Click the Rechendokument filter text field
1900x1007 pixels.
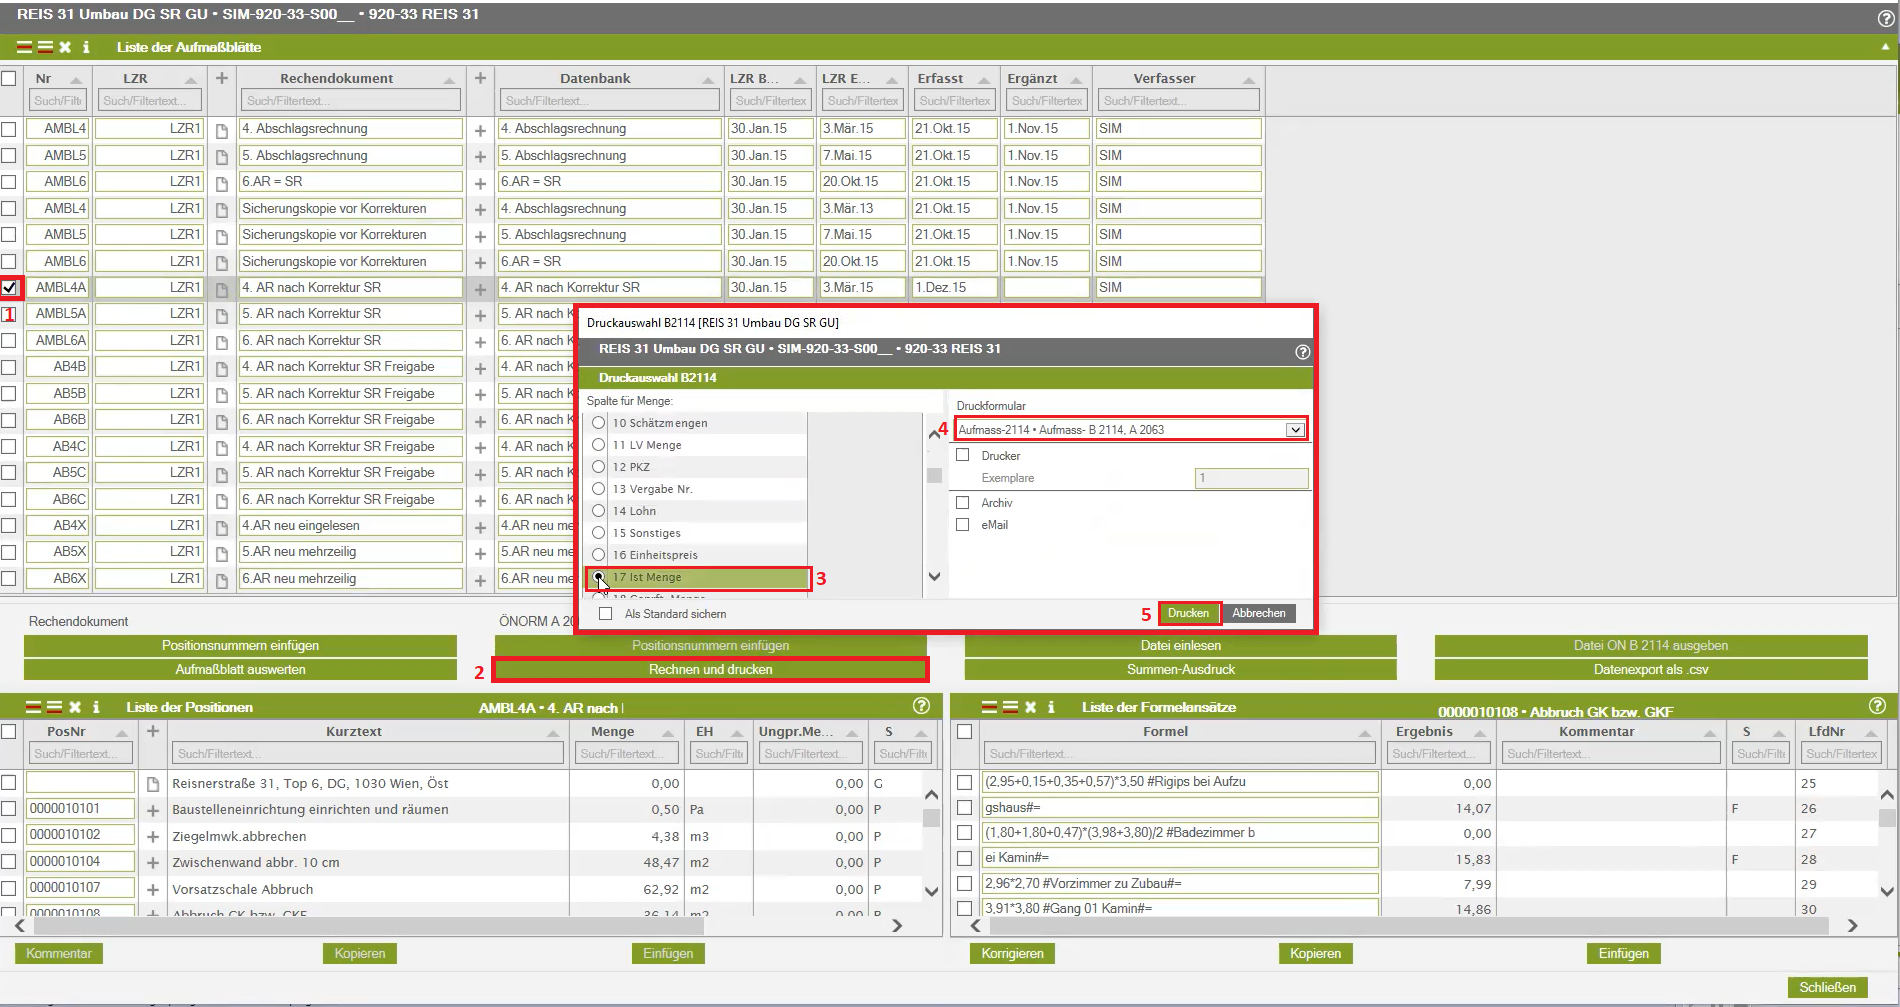350,101
